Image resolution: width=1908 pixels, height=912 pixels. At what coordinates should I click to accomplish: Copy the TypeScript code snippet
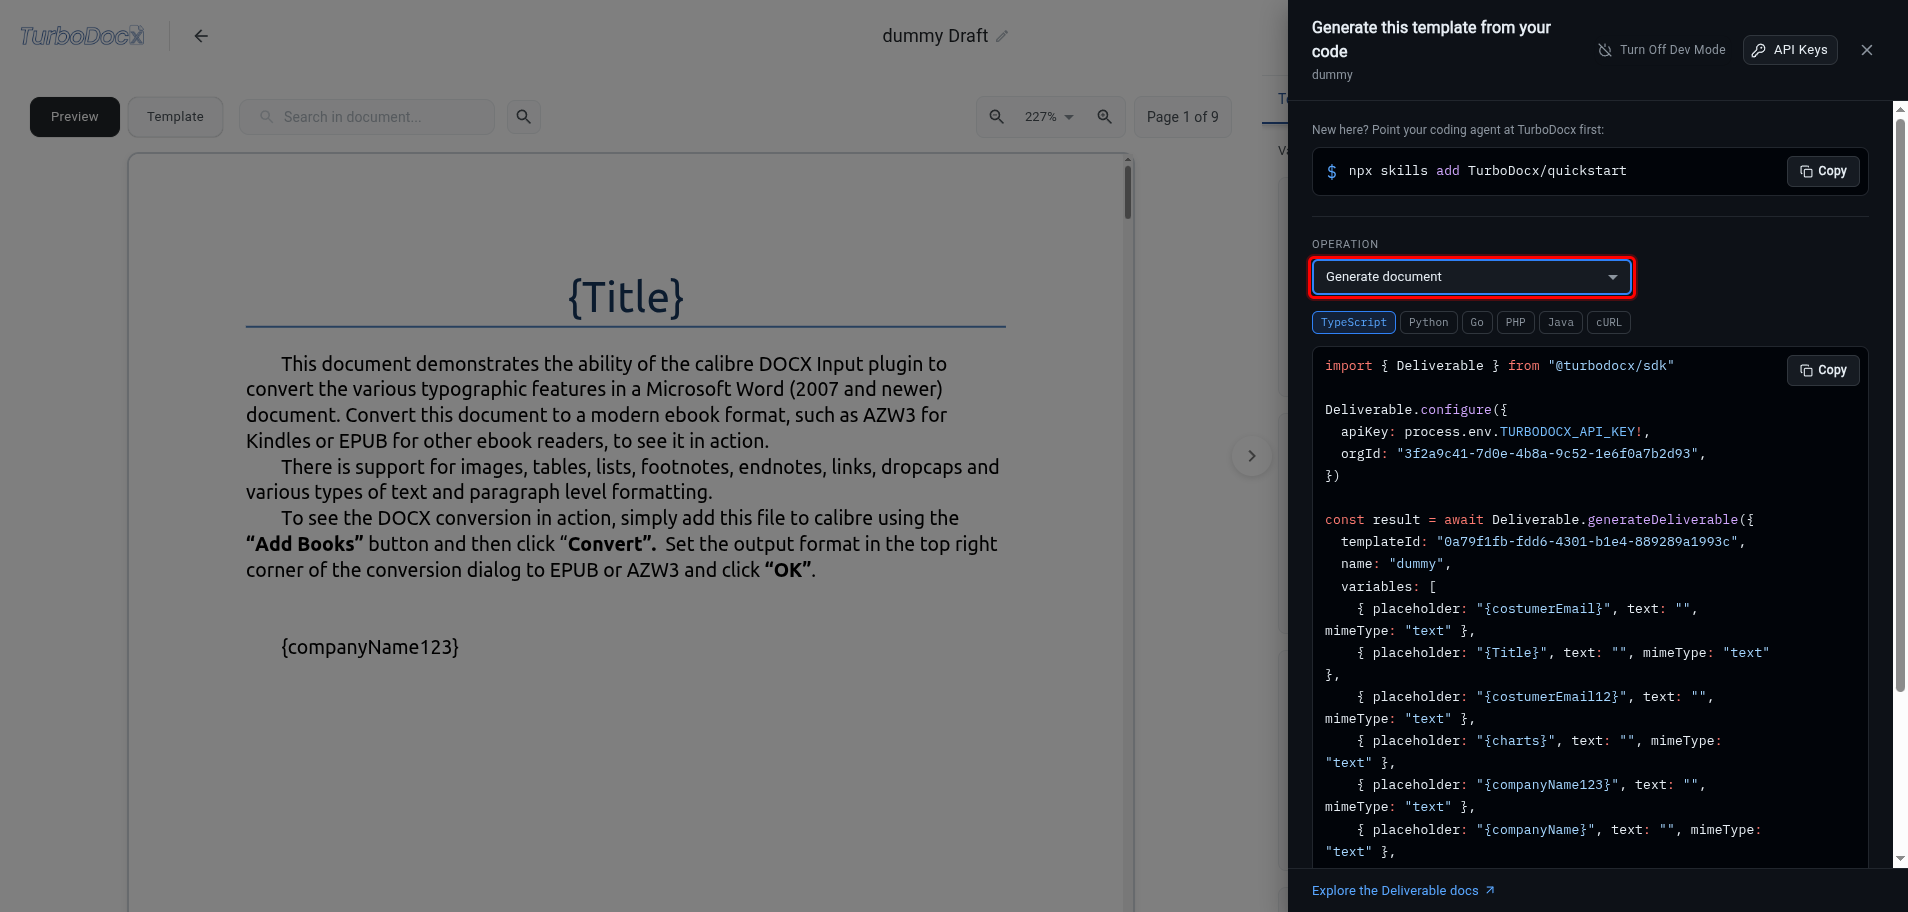click(x=1823, y=370)
